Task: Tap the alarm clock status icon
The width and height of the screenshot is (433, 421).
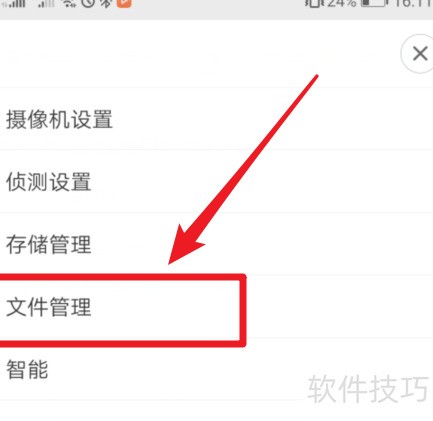Action: (x=88, y=3)
